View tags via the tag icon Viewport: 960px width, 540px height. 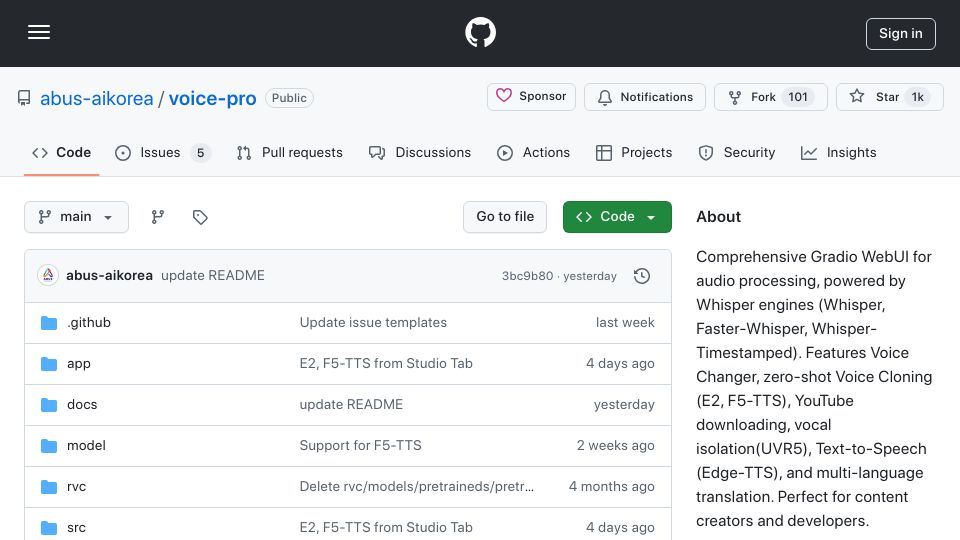coord(200,217)
